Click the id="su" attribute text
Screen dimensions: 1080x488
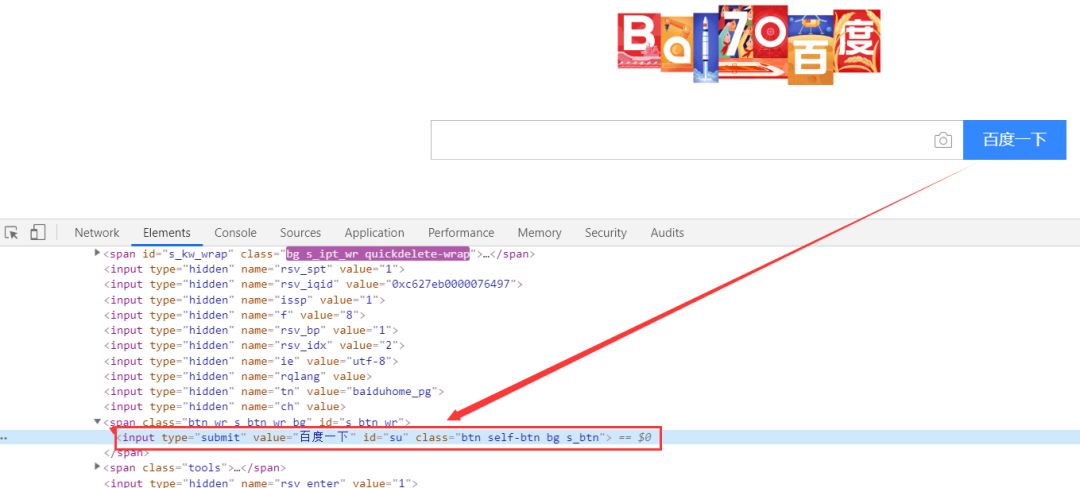click(388, 438)
